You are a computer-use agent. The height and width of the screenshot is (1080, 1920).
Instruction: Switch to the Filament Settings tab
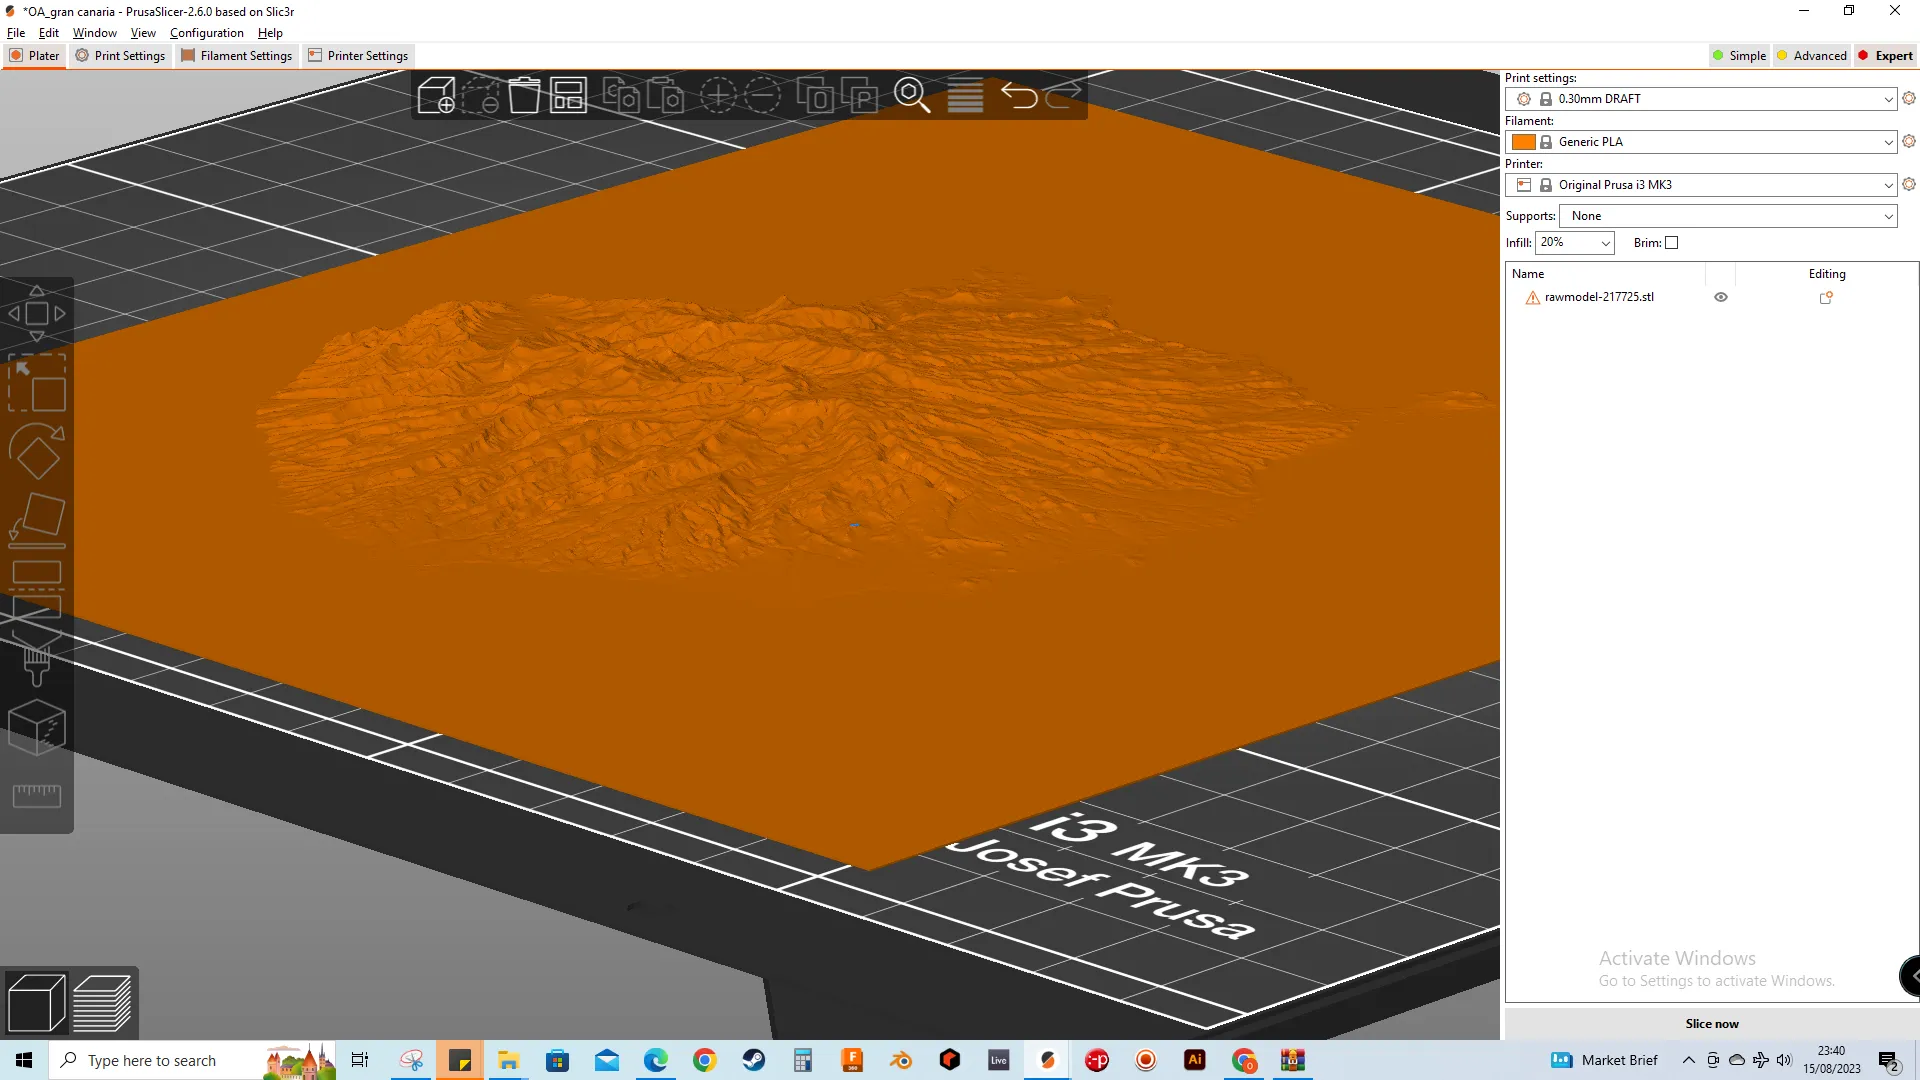(x=237, y=56)
